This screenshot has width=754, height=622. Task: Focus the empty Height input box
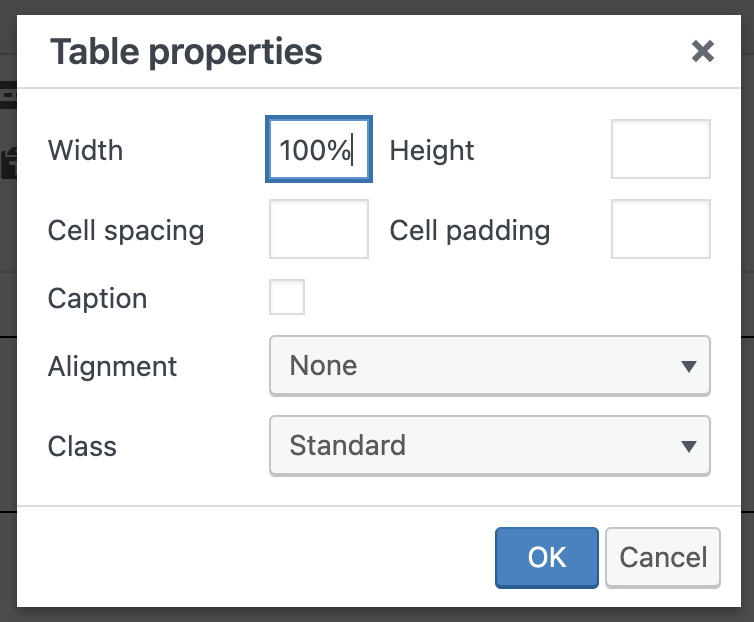point(660,150)
